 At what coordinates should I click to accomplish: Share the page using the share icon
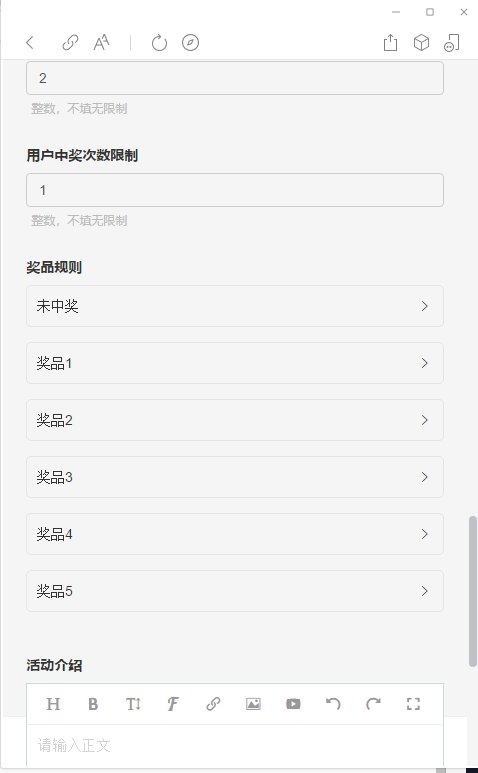tap(390, 42)
